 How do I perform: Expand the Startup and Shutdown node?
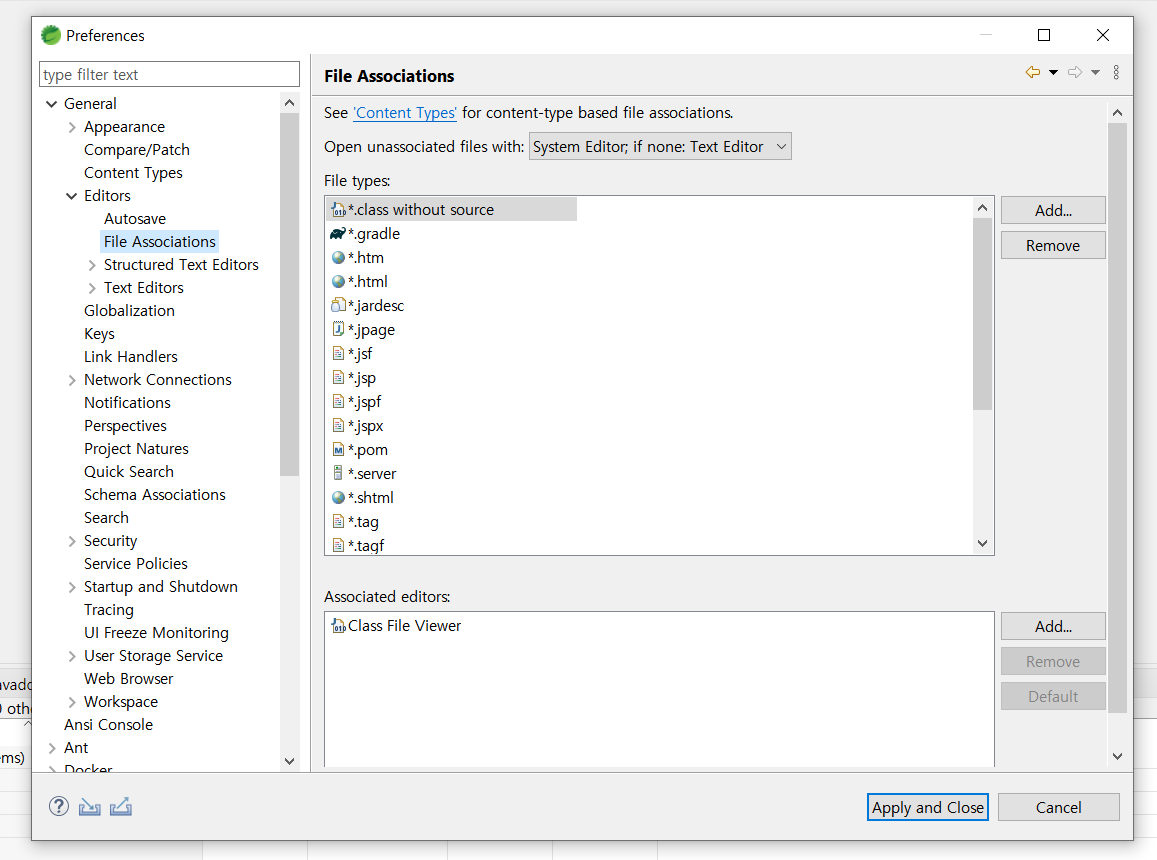[72, 587]
